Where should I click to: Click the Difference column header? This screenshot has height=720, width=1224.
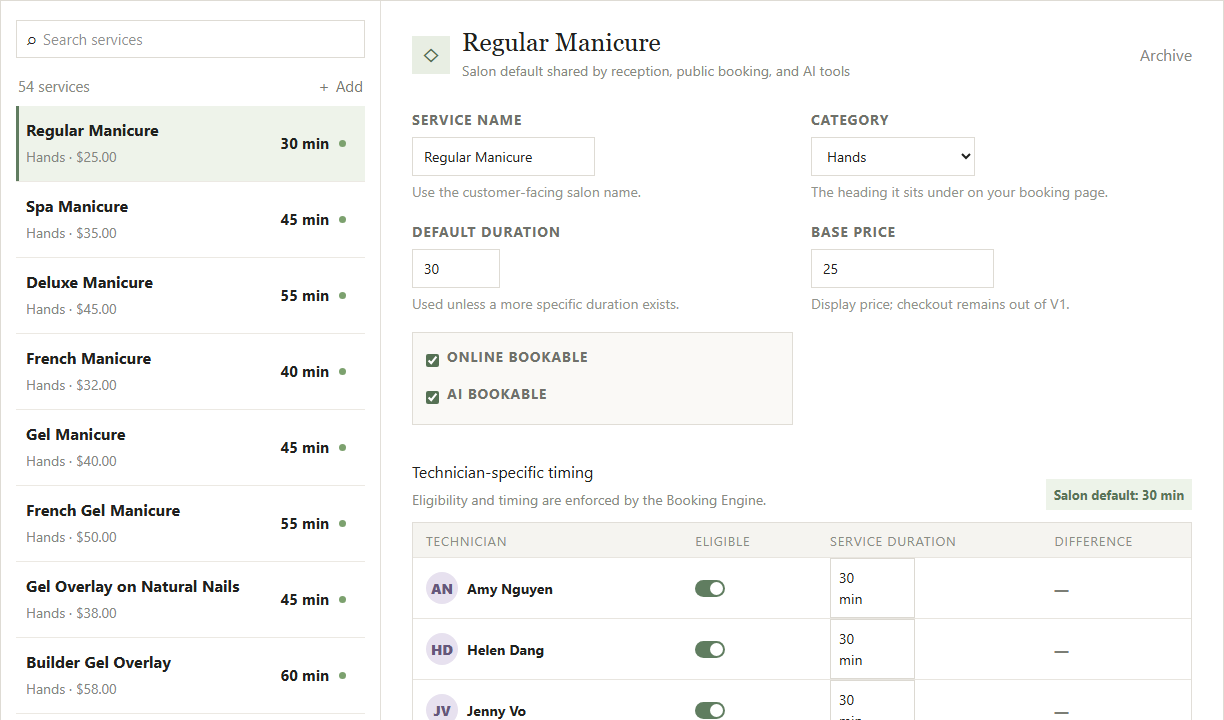(x=1093, y=542)
